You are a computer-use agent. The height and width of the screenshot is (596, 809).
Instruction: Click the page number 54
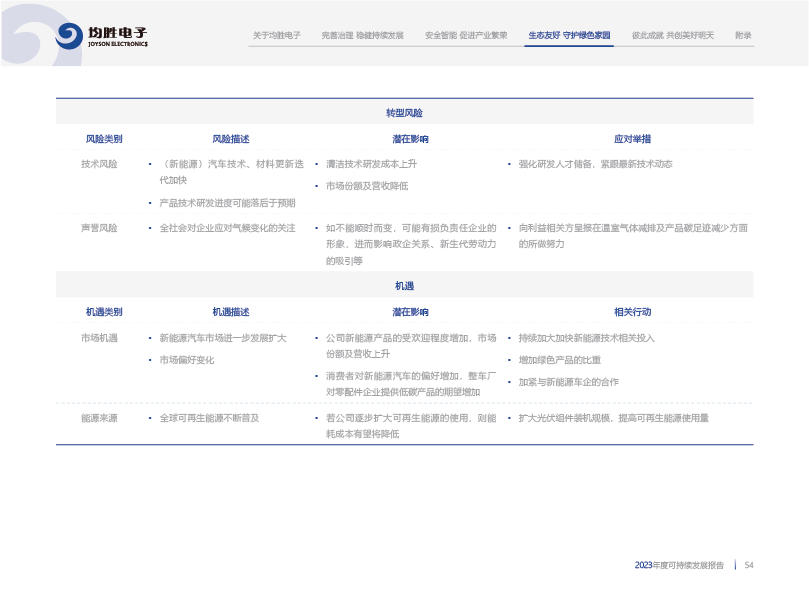(748, 565)
